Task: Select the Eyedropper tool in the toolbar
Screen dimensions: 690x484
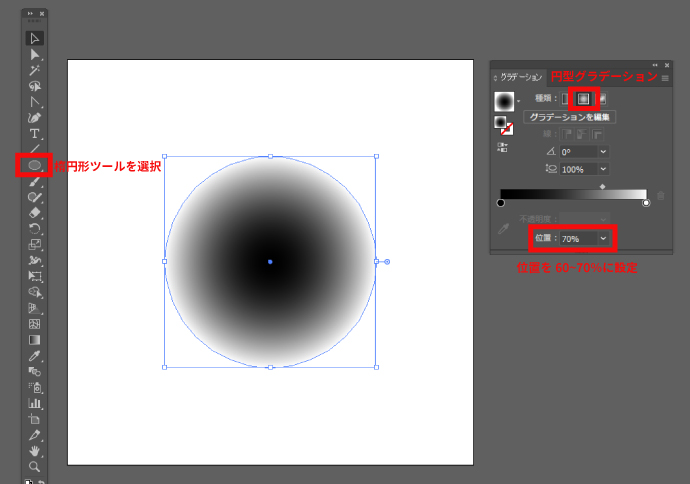Action: click(x=34, y=356)
